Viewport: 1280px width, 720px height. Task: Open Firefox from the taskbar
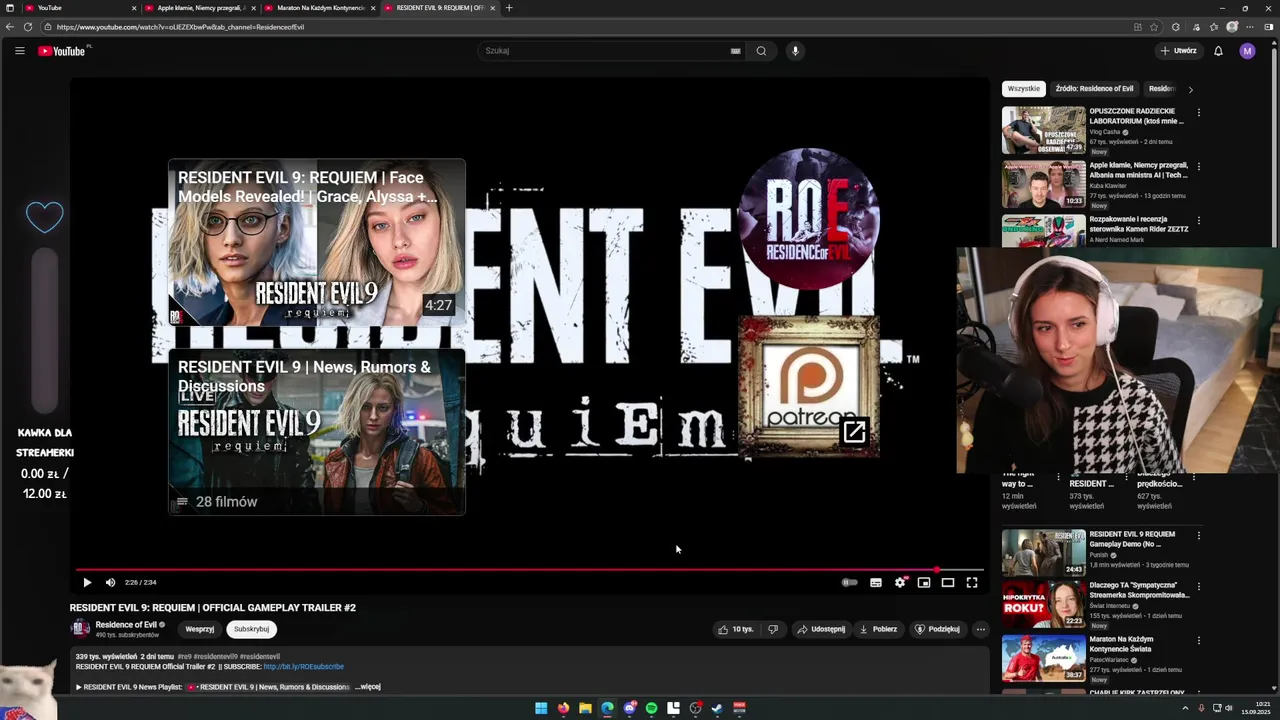point(563,708)
